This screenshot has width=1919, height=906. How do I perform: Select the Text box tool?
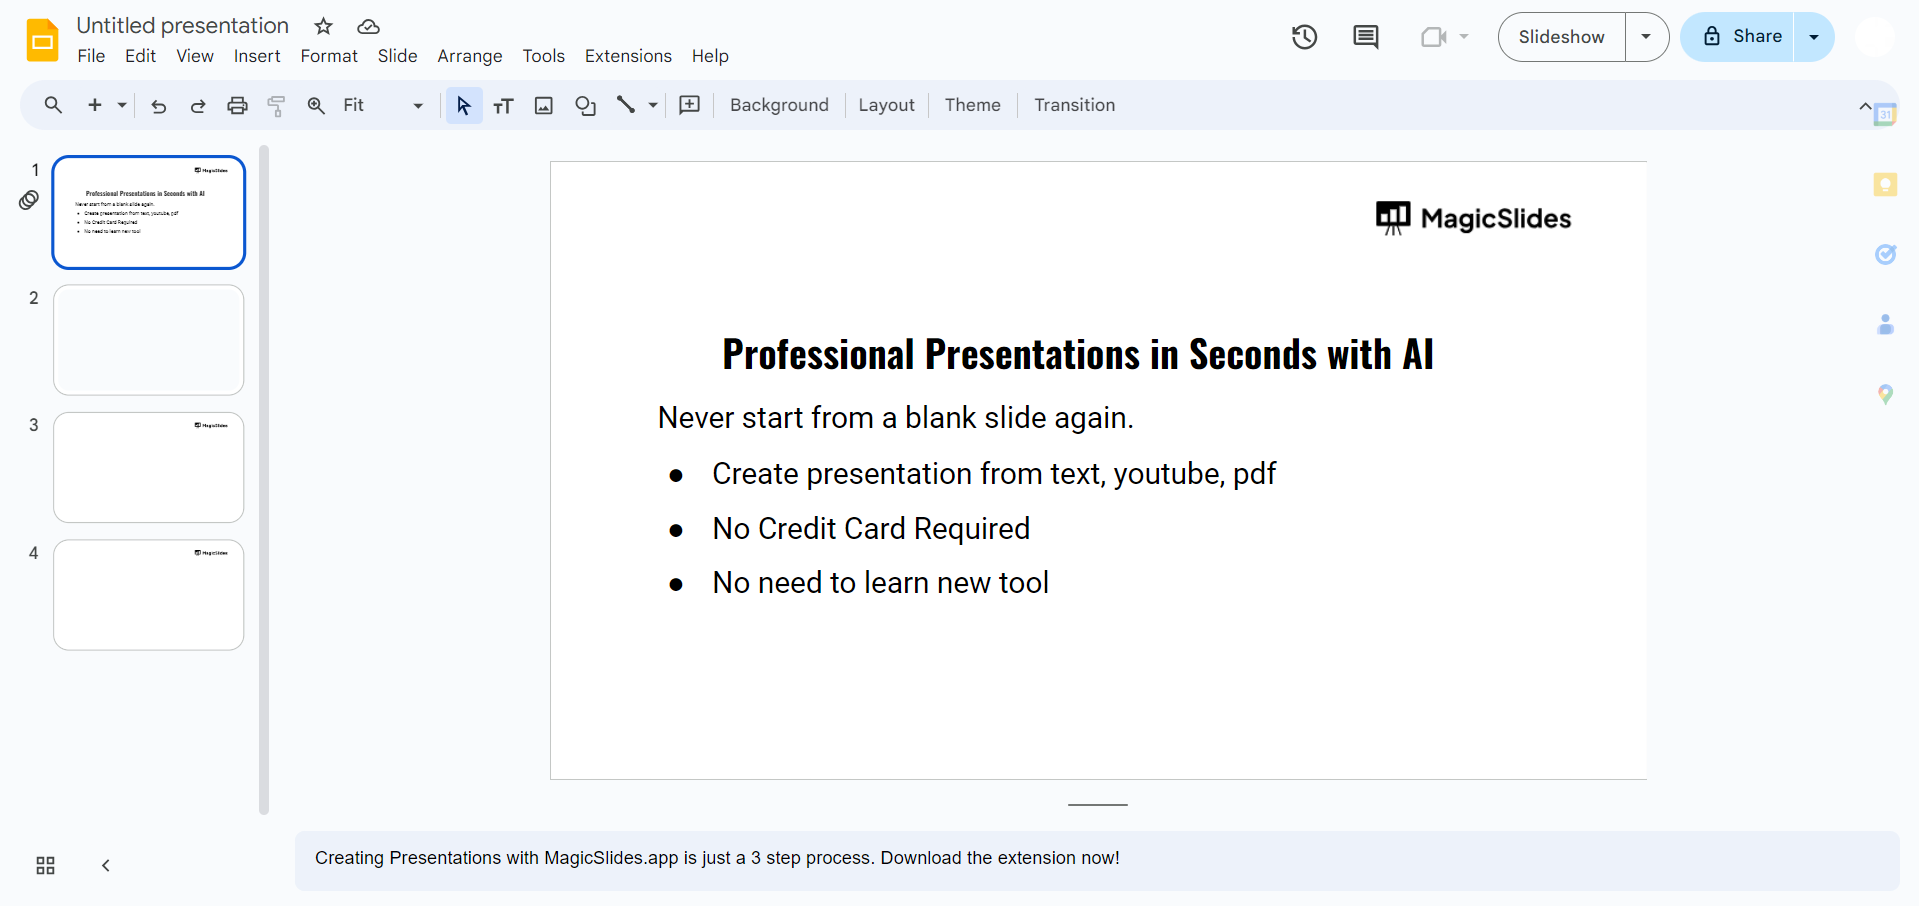[503, 106]
